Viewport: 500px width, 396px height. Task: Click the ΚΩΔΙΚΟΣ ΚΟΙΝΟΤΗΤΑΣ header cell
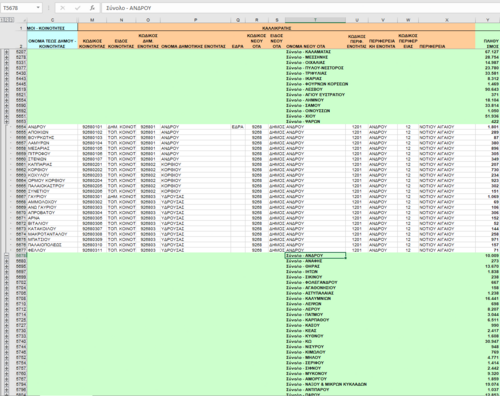click(92, 40)
